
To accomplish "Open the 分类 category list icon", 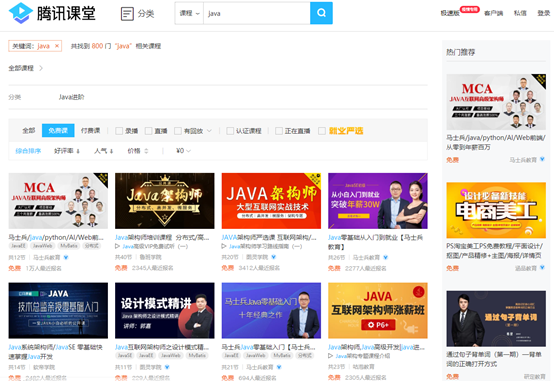I will [127, 14].
